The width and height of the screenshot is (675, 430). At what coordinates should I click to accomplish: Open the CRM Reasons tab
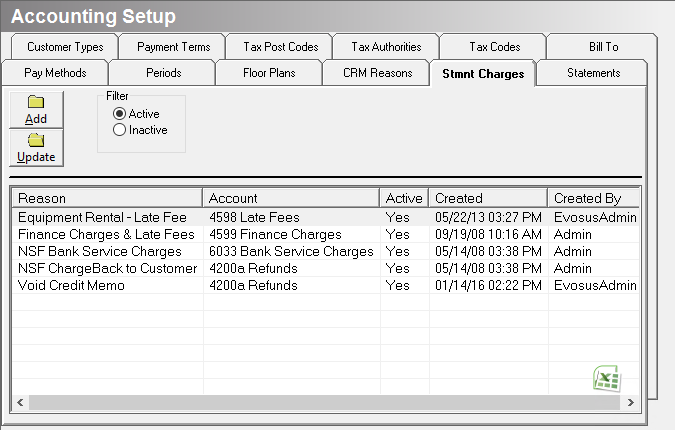point(377,73)
